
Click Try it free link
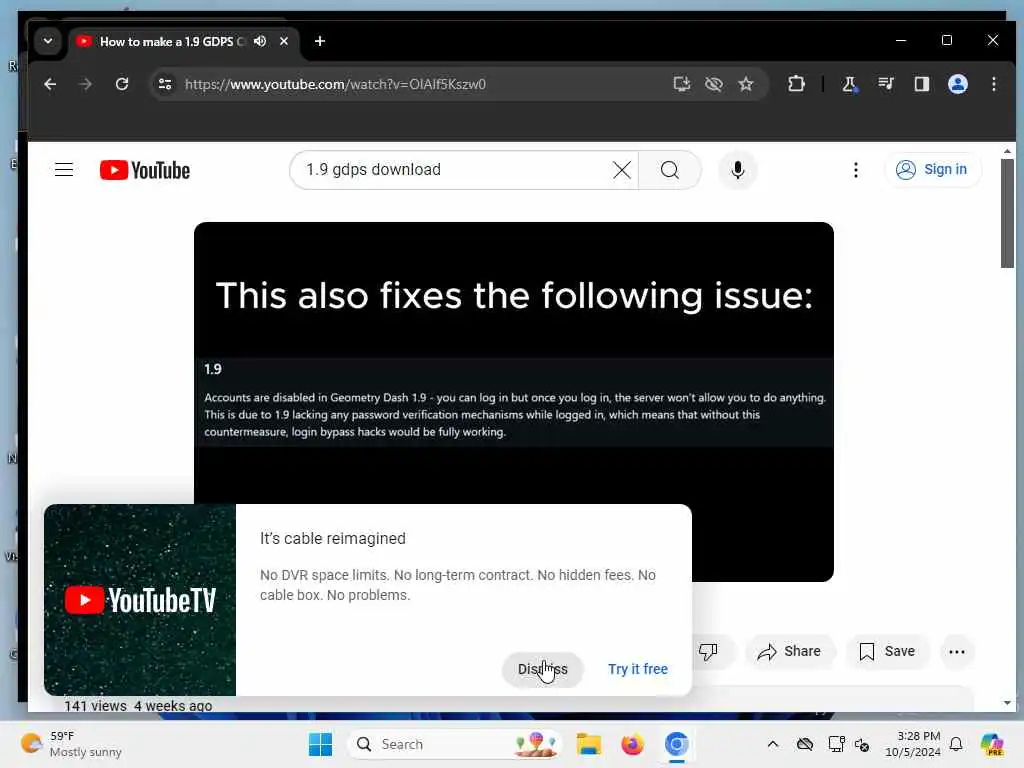pos(637,669)
